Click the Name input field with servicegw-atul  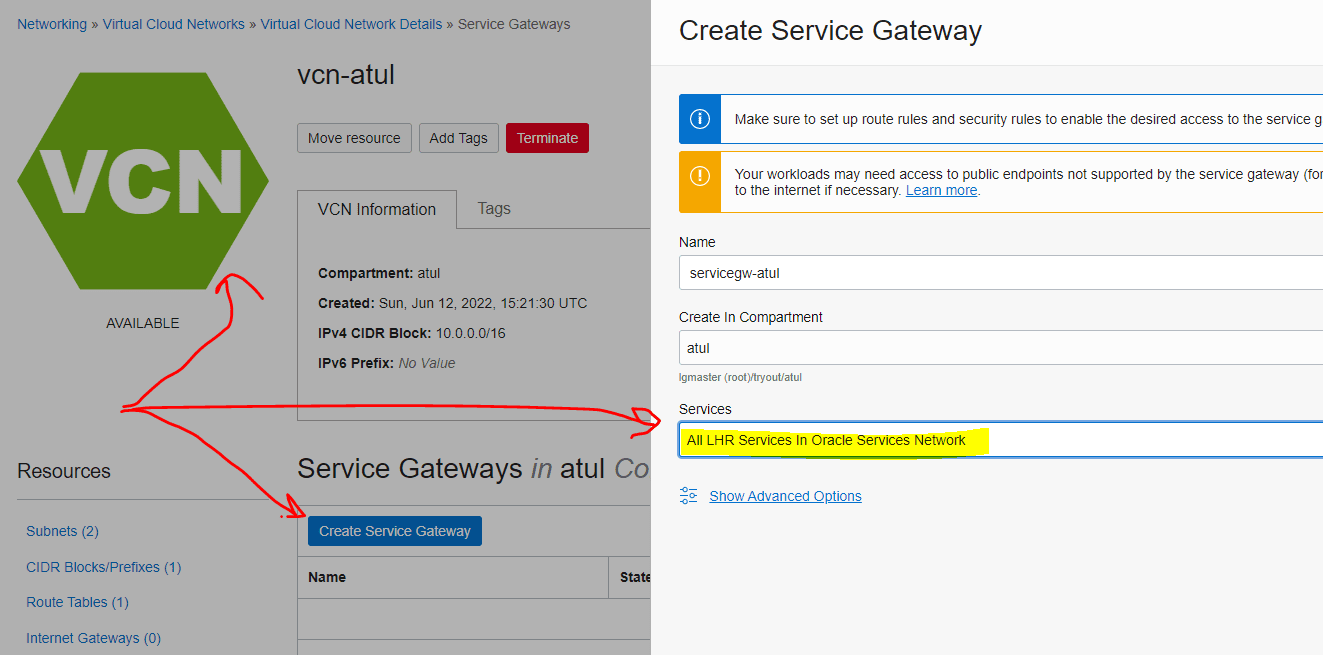[1000, 272]
